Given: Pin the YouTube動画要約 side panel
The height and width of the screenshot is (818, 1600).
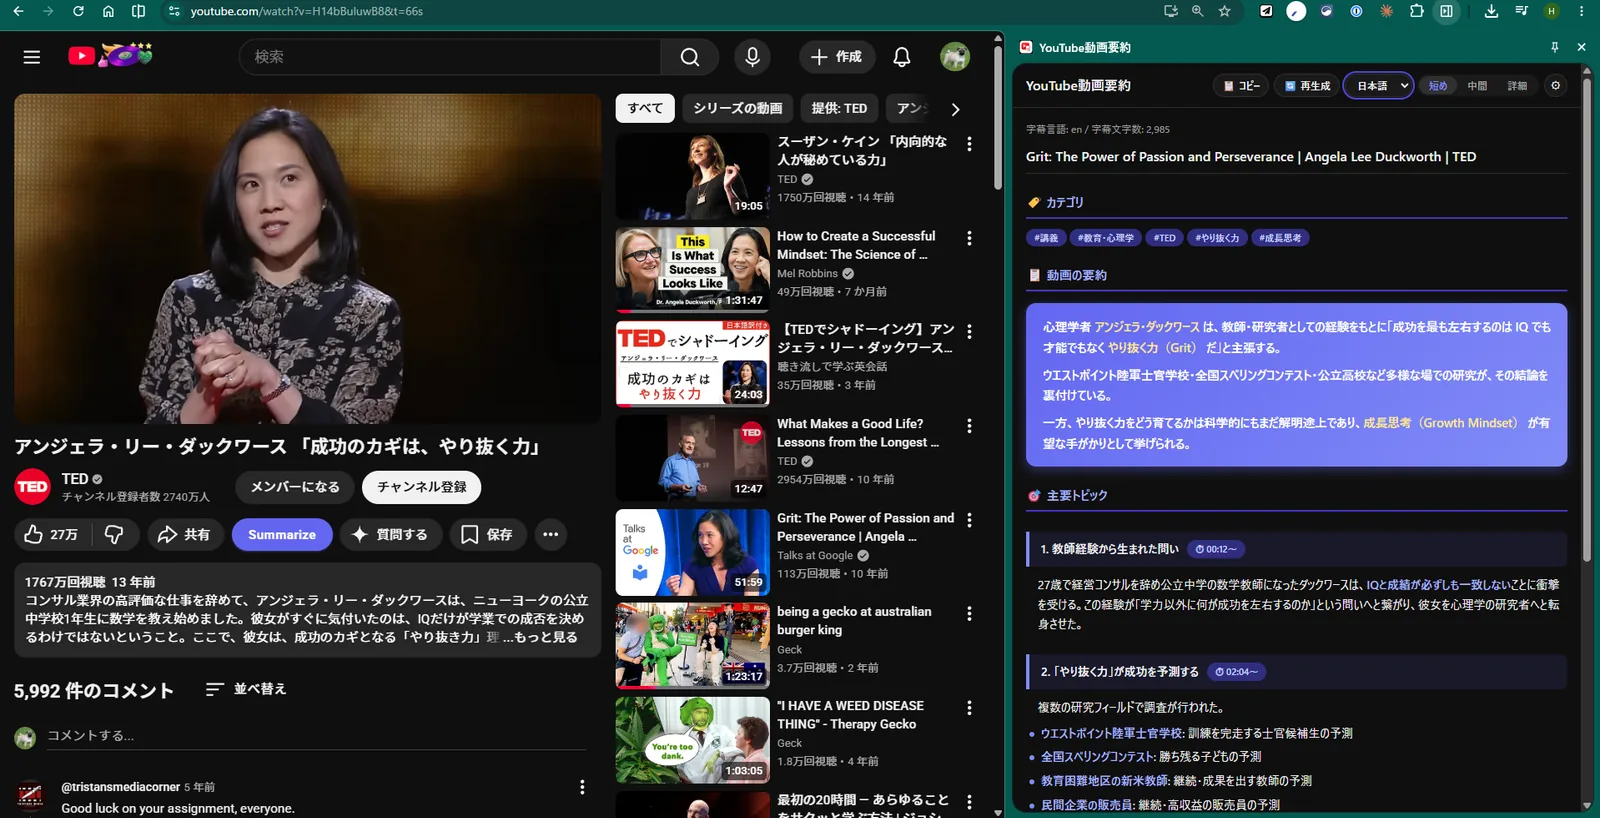Looking at the screenshot, I should [x=1555, y=47].
